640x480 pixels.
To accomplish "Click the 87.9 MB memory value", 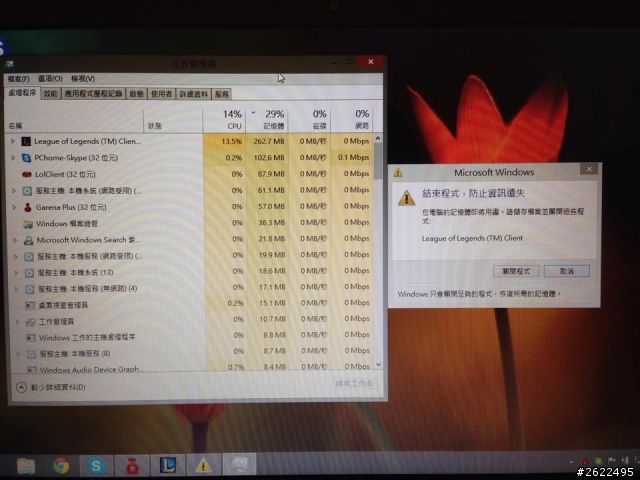I will [x=271, y=174].
